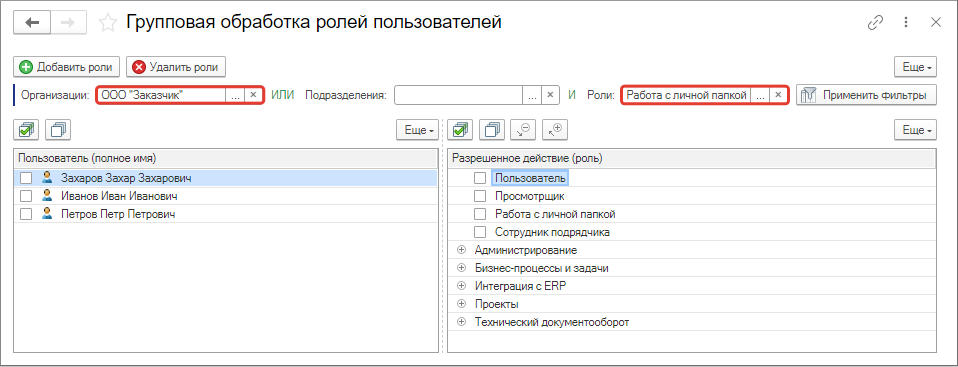Copy a link to this form
This screenshot has width=958, height=367.
[876, 23]
